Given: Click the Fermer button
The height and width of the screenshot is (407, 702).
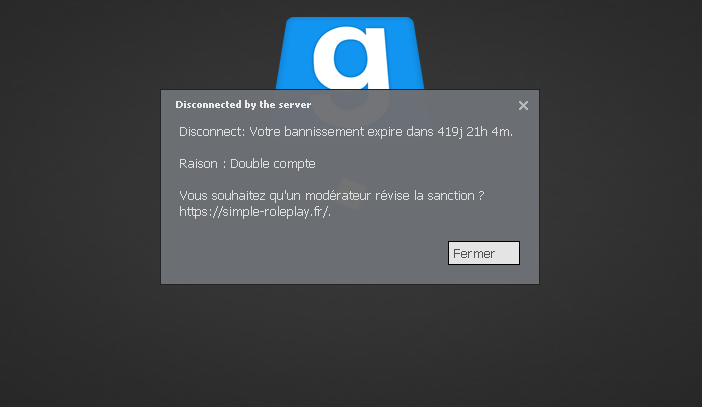Looking at the screenshot, I should (x=484, y=253).
